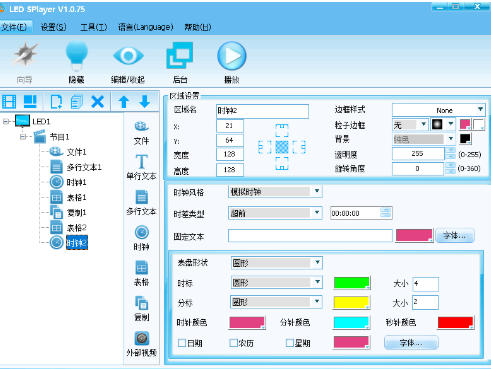Collapse the LED1 tree node
The width and height of the screenshot is (491, 369).
6,121
